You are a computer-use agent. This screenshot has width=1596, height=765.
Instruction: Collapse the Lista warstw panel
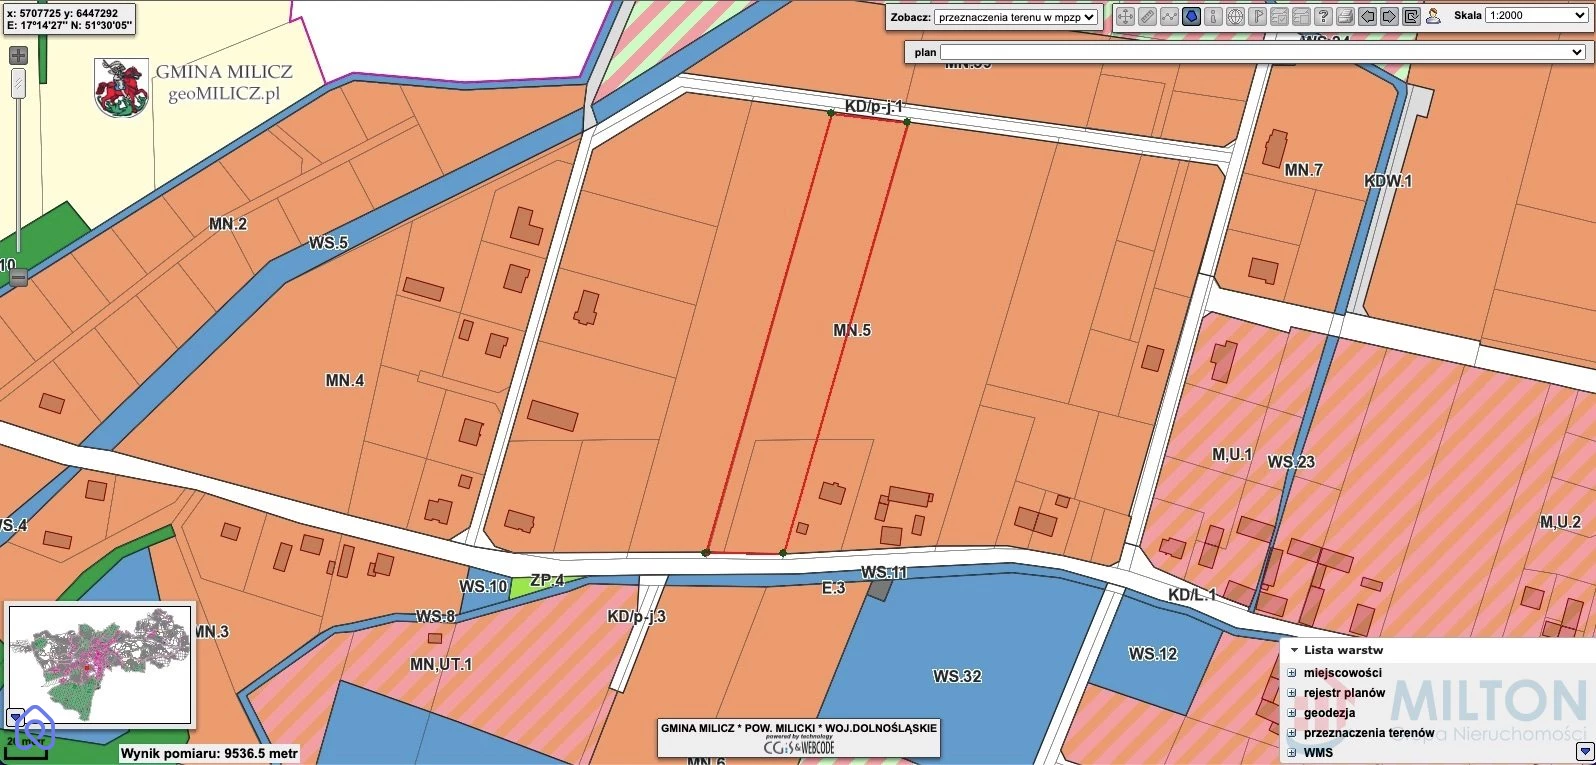[1293, 650]
